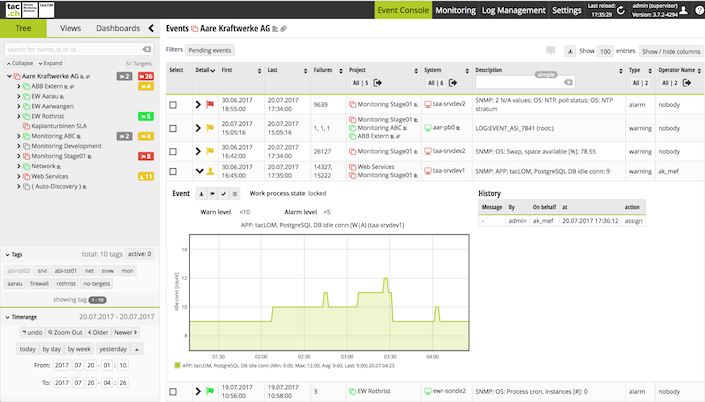
Task: Select checkbox of tacLOM PostgreSQL event
Action: [x=173, y=171]
